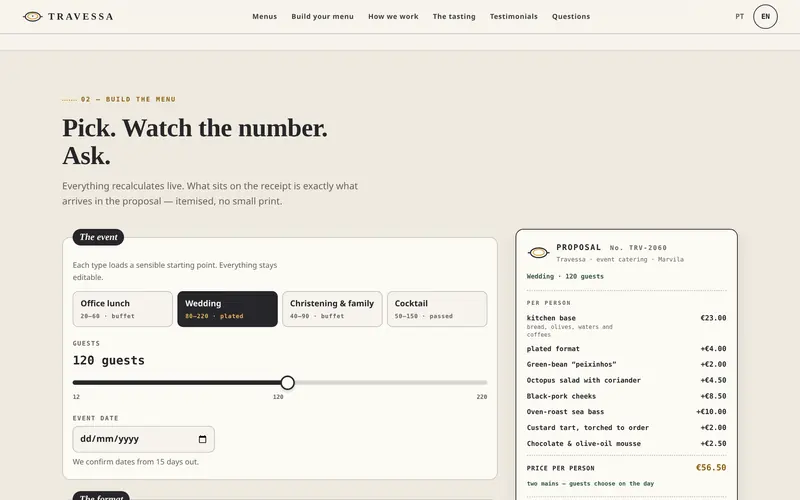This screenshot has width=800, height=500.
Task: Click 'two mains — guests choose on the day' note
Action: [x=590, y=484]
